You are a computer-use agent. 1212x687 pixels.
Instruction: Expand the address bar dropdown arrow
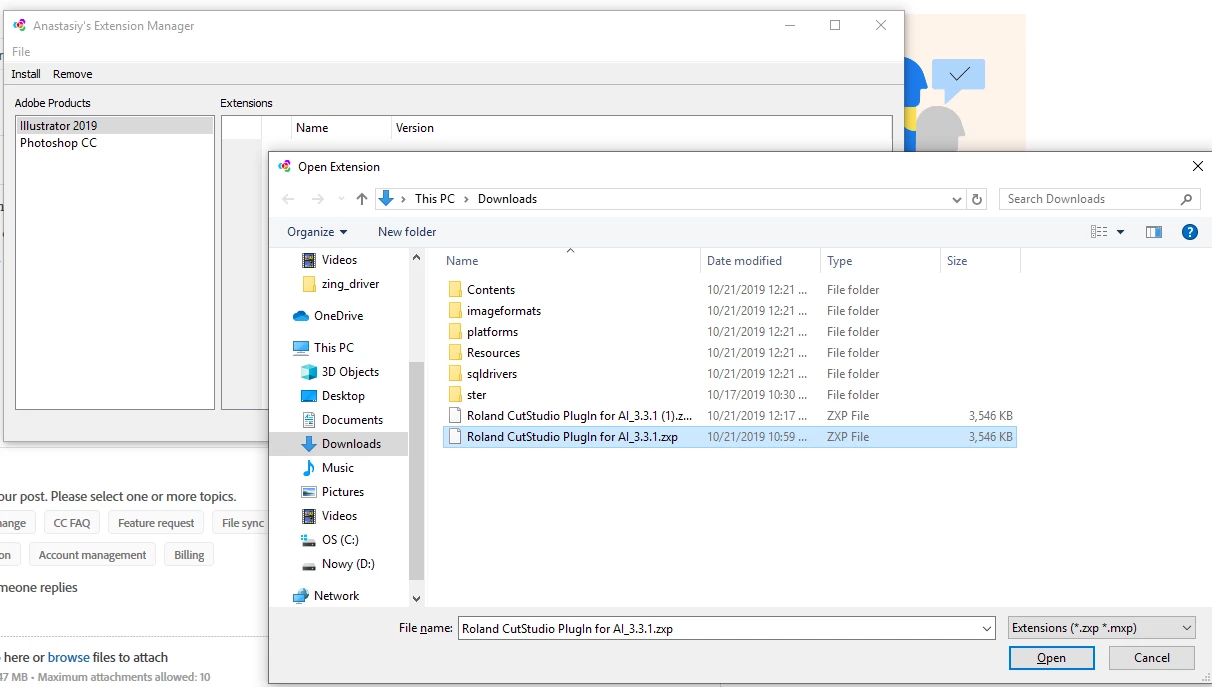tap(957, 199)
